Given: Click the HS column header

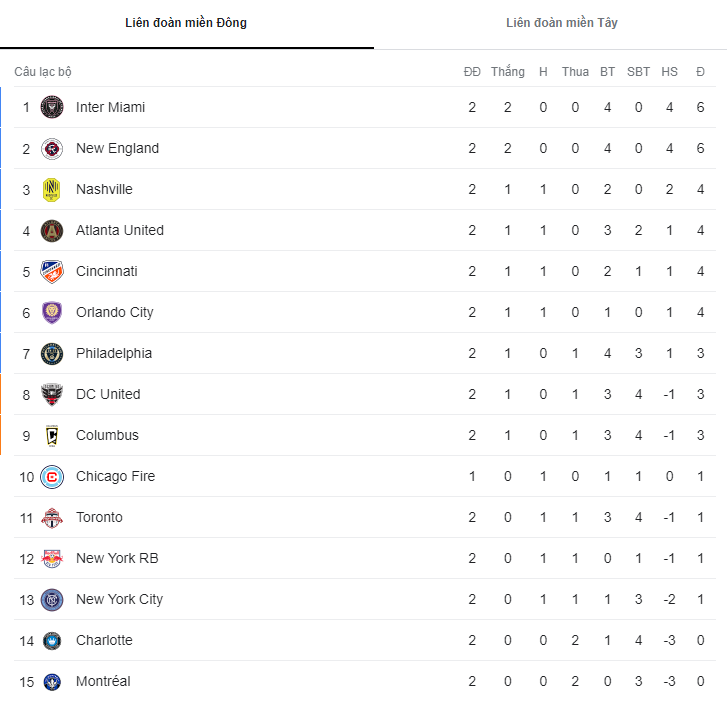Looking at the screenshot, I should [669, 72].
